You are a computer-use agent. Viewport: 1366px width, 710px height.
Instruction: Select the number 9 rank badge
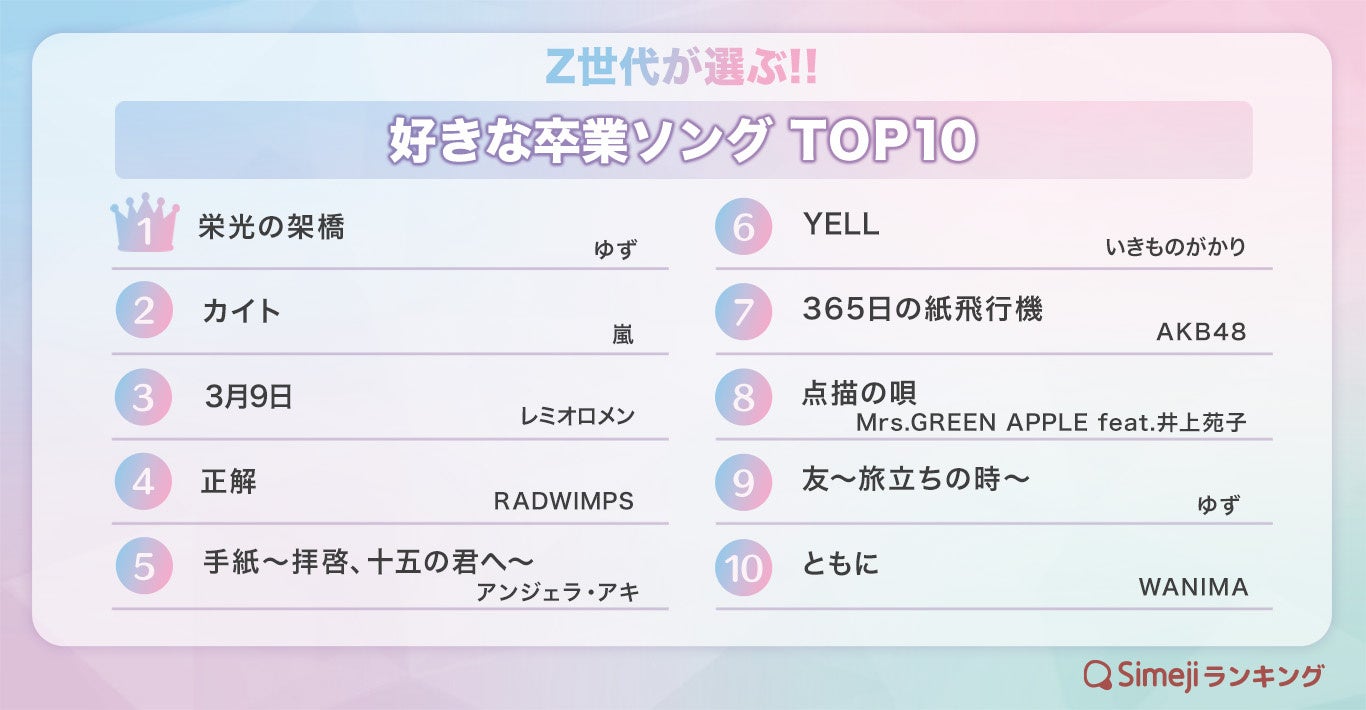click(x=744, y=483)
